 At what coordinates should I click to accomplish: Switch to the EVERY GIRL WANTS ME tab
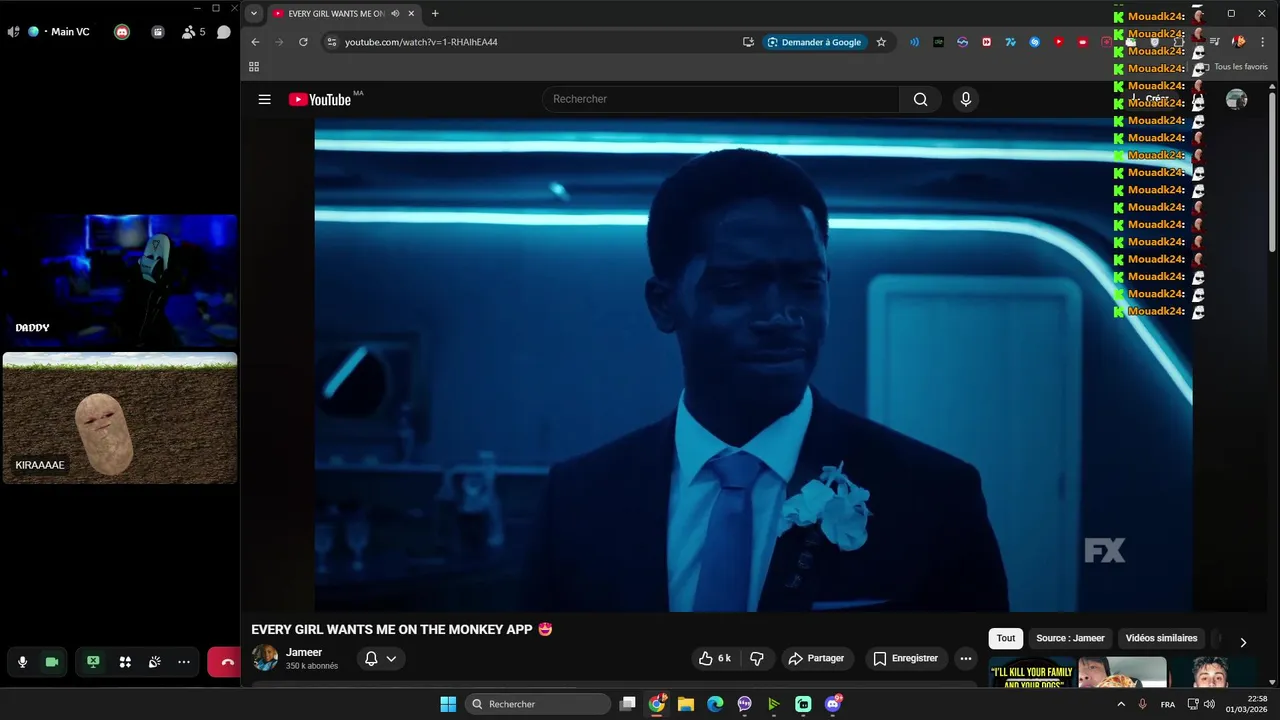point(335,14)
